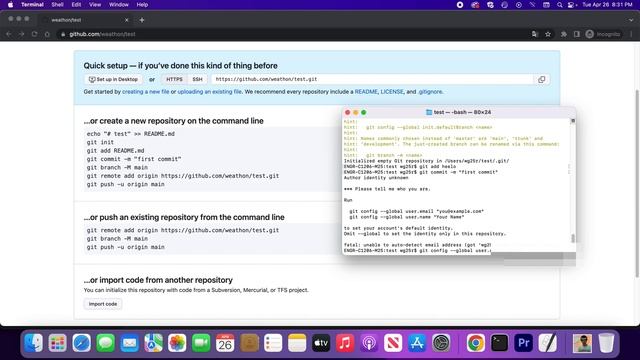Open the LICENSE link

coord(392,92)
